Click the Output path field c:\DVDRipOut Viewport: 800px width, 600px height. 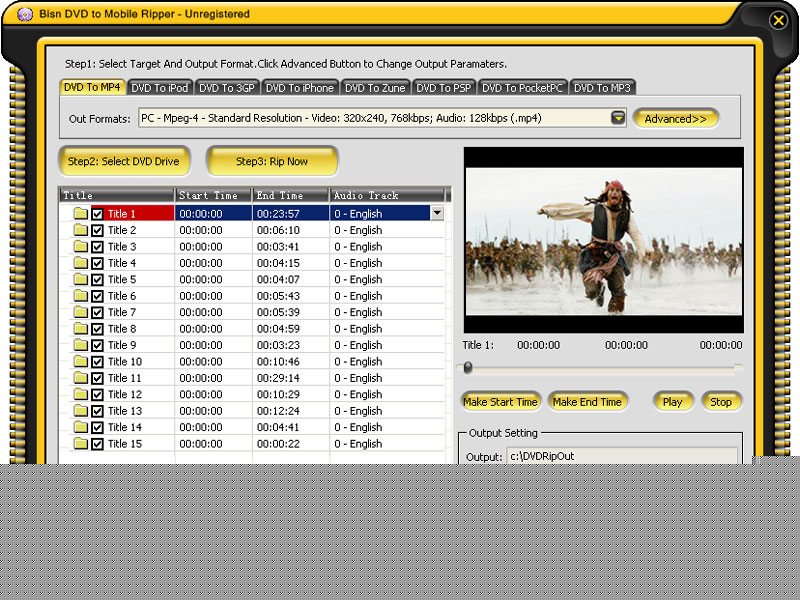[x=622, y=456]
